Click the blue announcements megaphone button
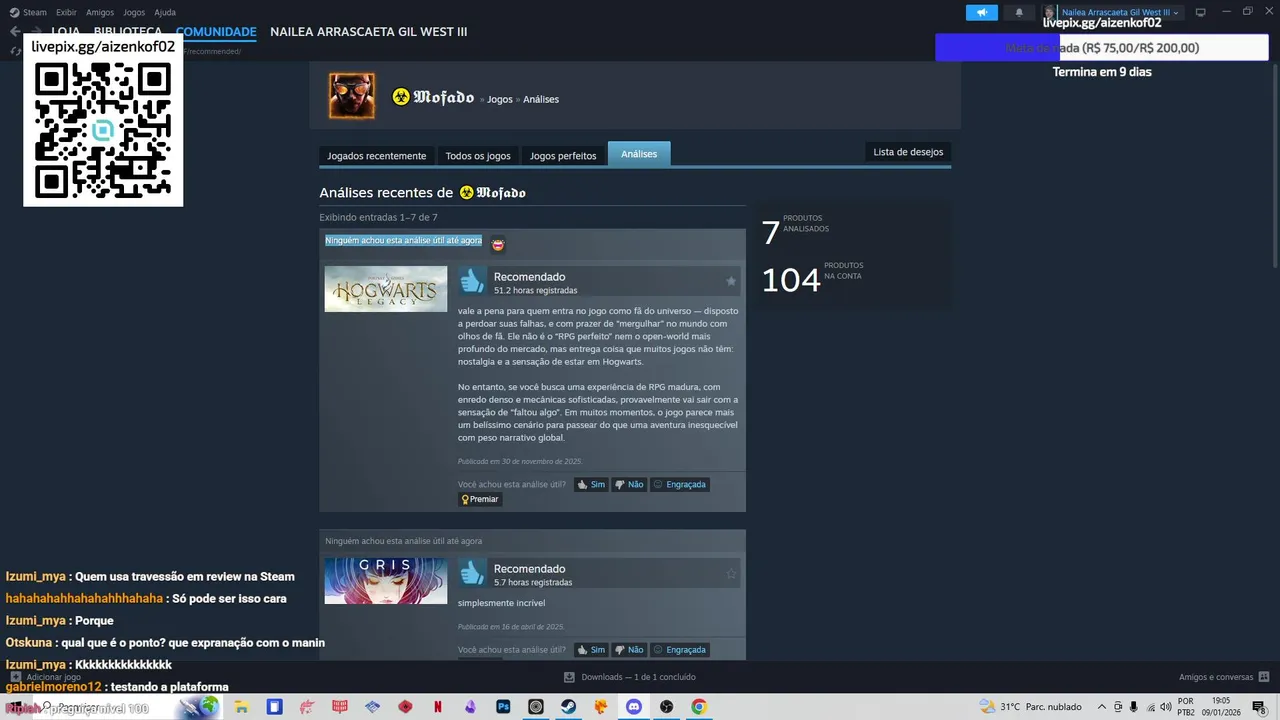Image resolution: width=1280 pixels, height=720 pixels. click(982, 12)
